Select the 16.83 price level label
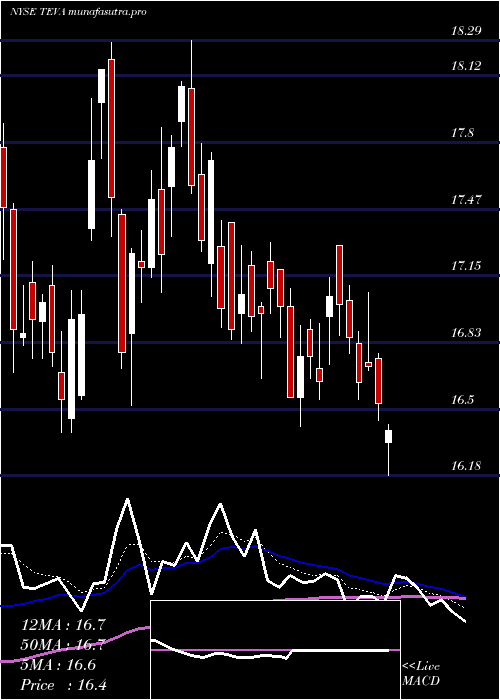 tap(467, 333)
